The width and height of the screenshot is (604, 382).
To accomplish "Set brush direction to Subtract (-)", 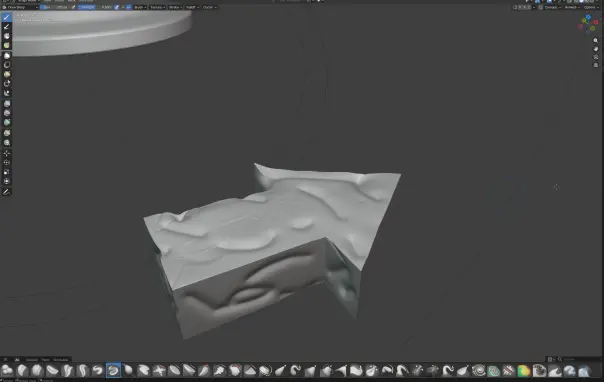I will click(x=129, y=7).
